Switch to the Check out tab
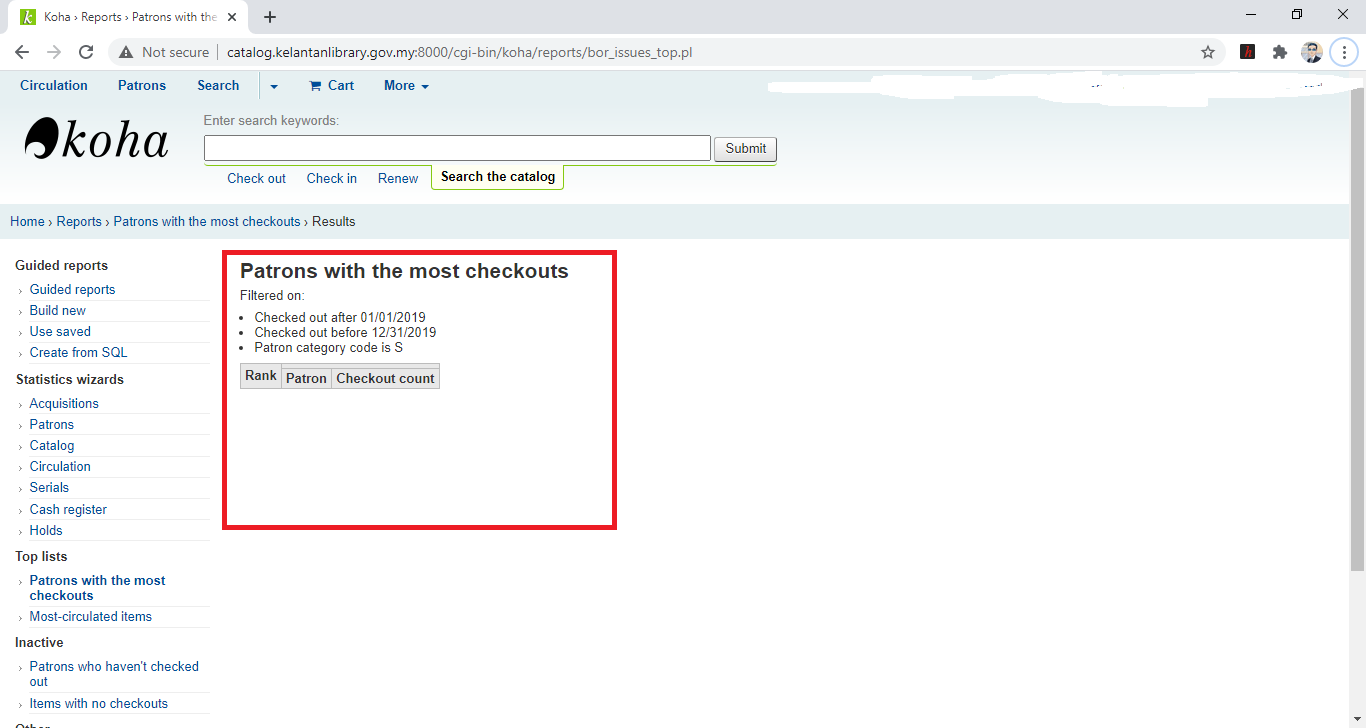Image resolution: width=1366 pixels, height=728 pixels. [x=256, y=178]
